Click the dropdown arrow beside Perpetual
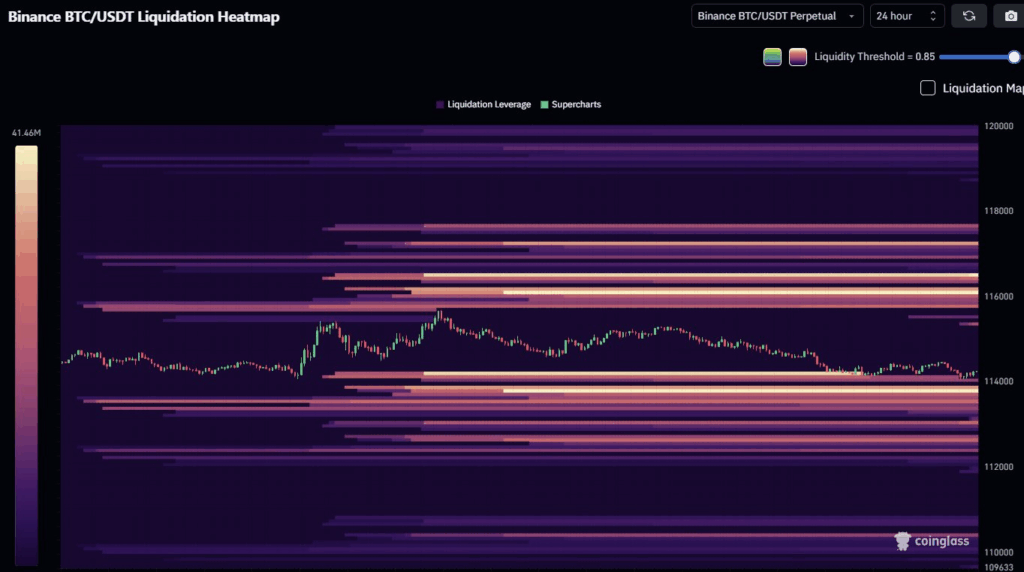 click(x=852, y=16)
